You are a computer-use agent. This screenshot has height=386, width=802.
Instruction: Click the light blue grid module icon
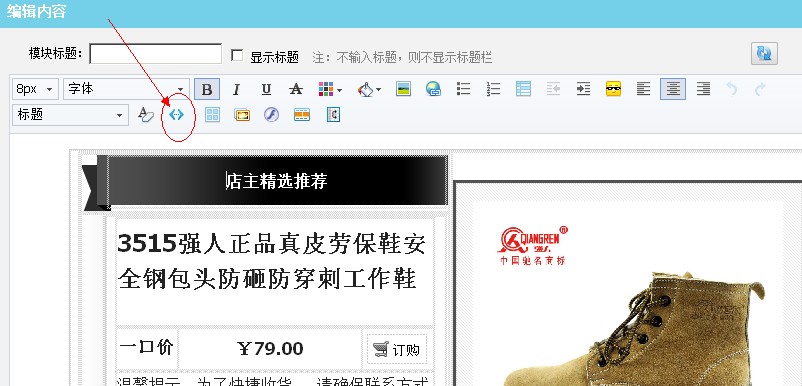click(212, 115)
